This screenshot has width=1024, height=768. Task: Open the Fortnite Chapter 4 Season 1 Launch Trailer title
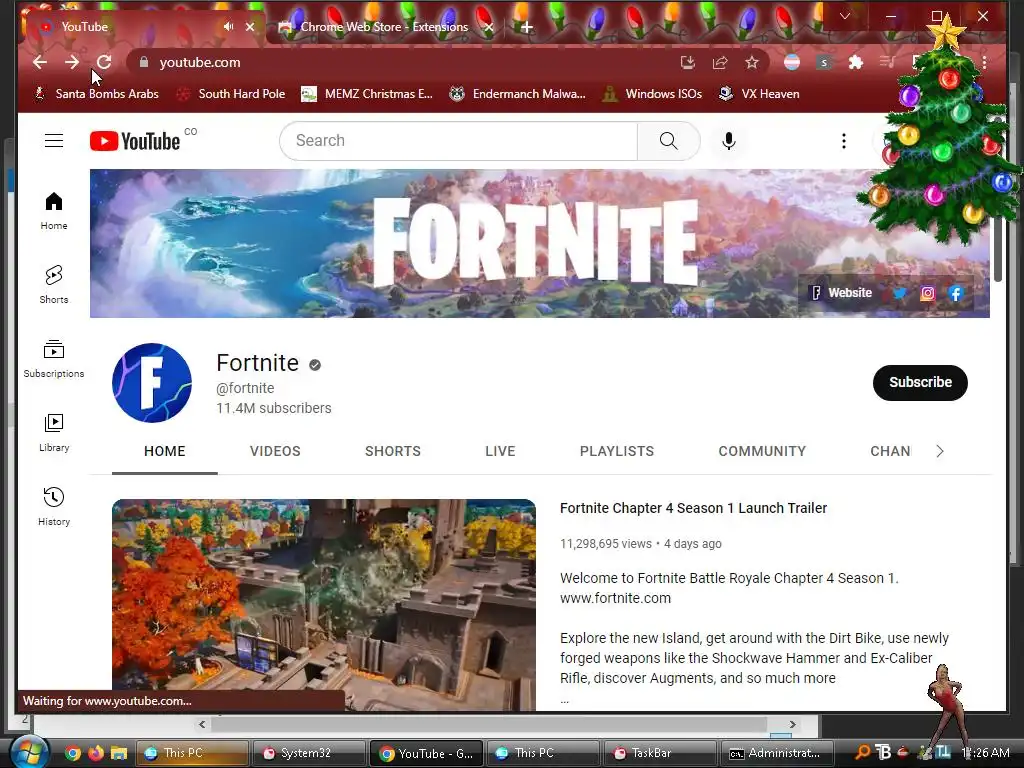point(694,508)
